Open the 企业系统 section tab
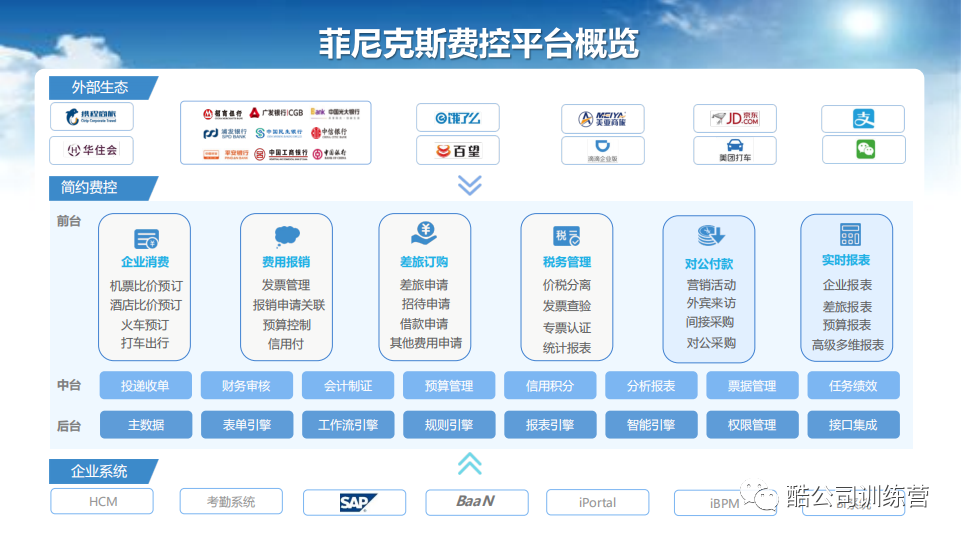The image size is (961, 539). click(99, 471)
